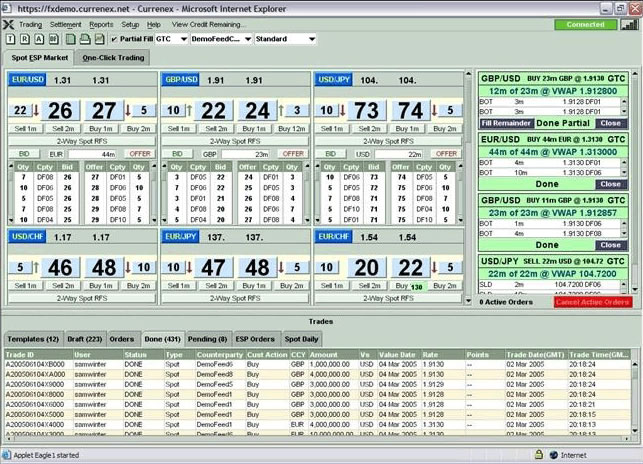Click the USD/JPY bid price tile 73
This screenshot has height=464, width=643.
pyautogui.click(x=367, y=110)
